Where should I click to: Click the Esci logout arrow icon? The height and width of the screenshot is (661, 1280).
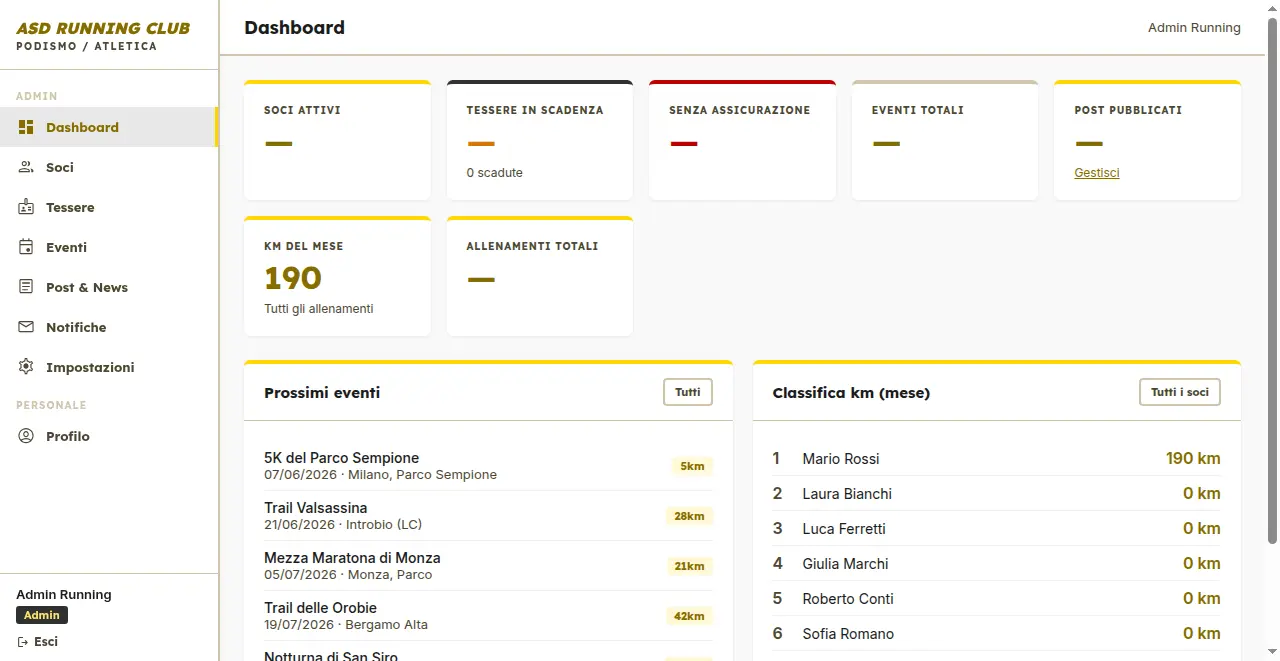(x=22, y=642)
